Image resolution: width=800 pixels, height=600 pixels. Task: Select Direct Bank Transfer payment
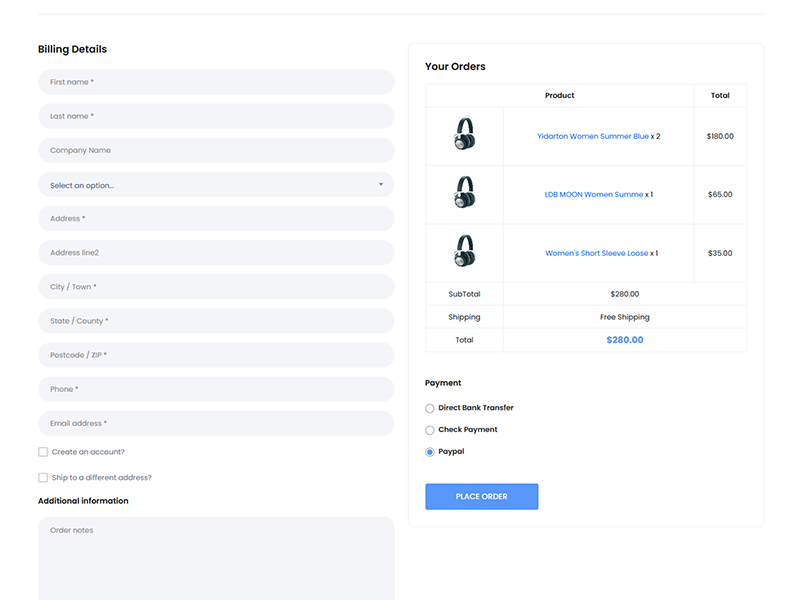click(430, 408)
